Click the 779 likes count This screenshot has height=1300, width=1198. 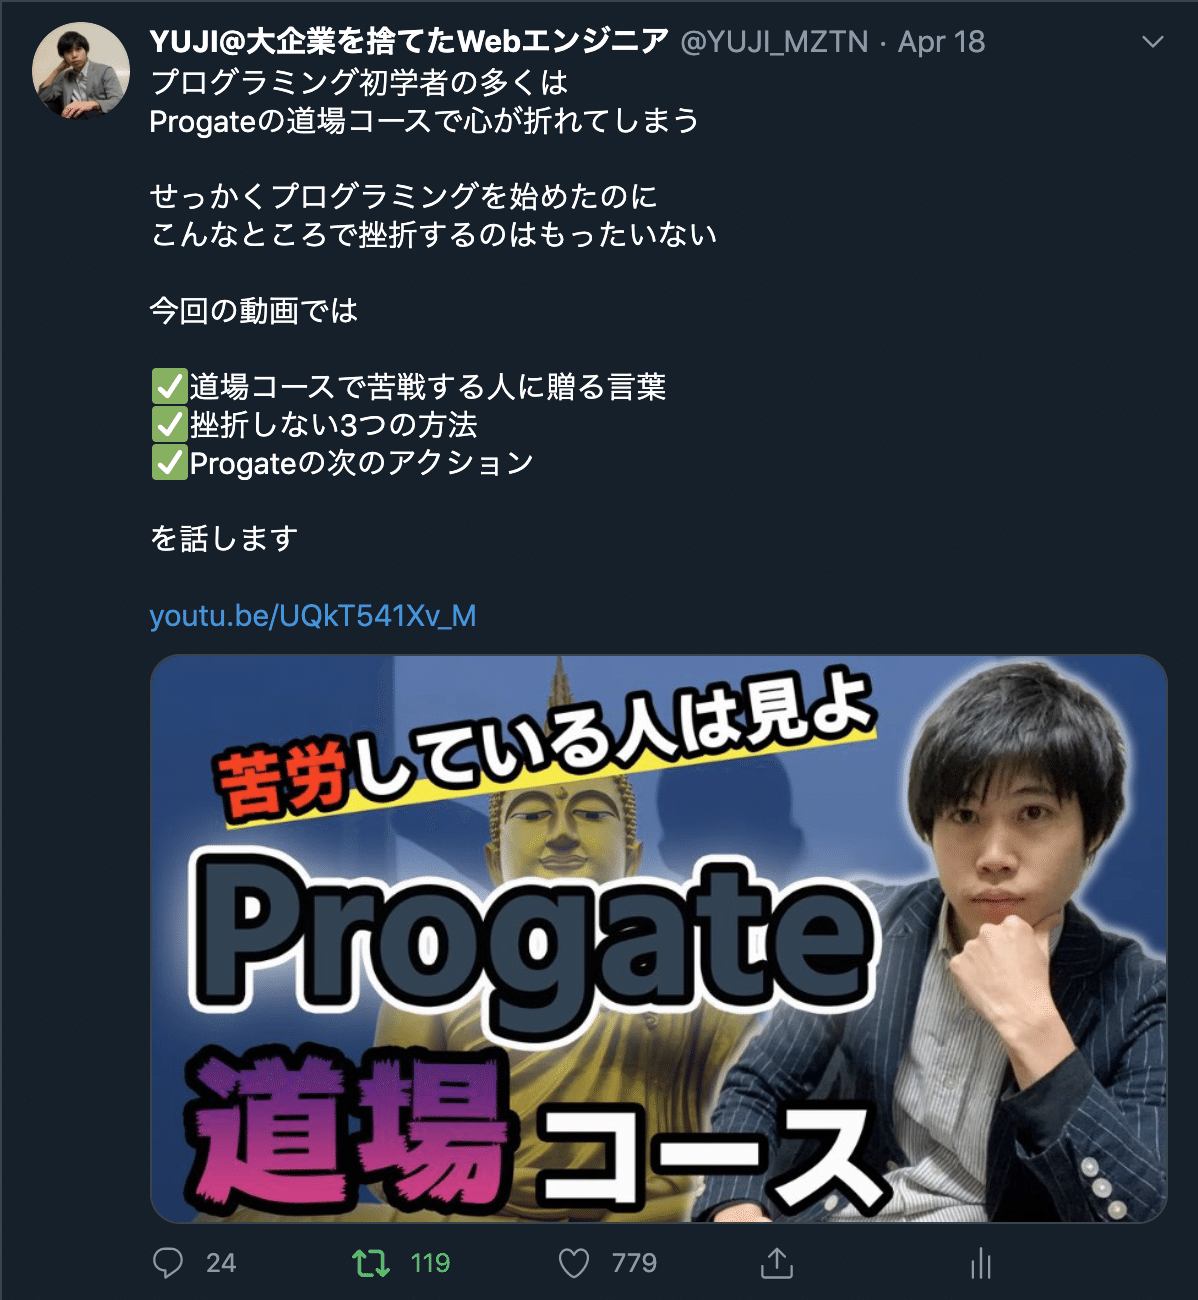point(634,1263)
